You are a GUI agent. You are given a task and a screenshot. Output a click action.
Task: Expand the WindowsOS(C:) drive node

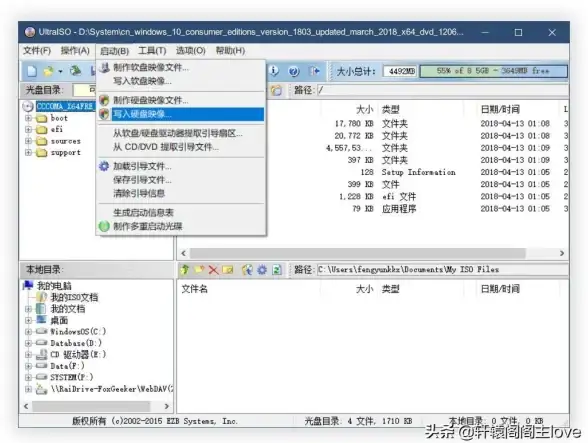tap(28, 332)
